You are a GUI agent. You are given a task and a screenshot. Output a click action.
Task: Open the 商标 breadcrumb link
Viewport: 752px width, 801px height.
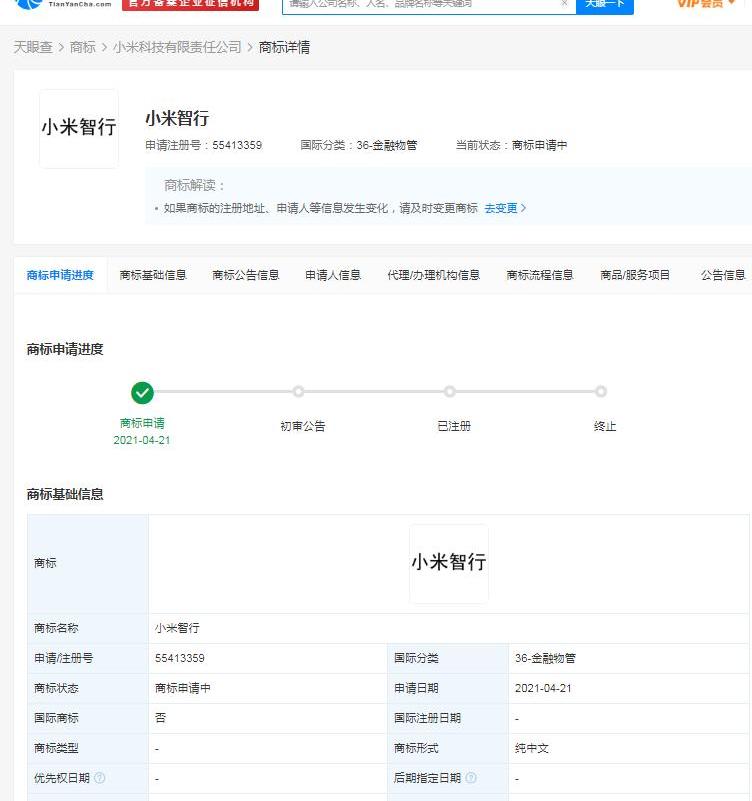[x=83, y=48]
